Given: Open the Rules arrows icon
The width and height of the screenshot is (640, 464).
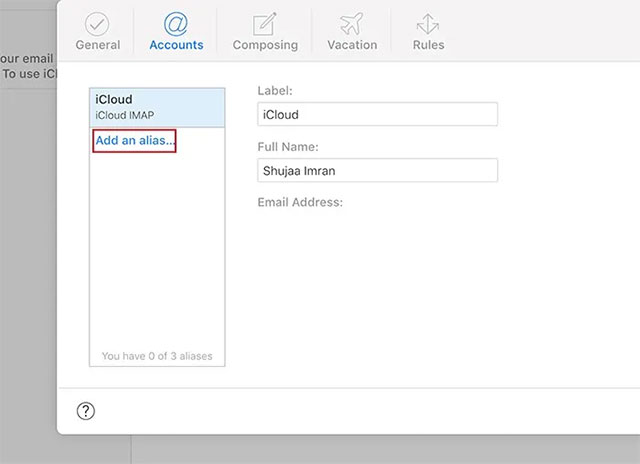Looking at the screenshot, I should click(x=428, y=24).
